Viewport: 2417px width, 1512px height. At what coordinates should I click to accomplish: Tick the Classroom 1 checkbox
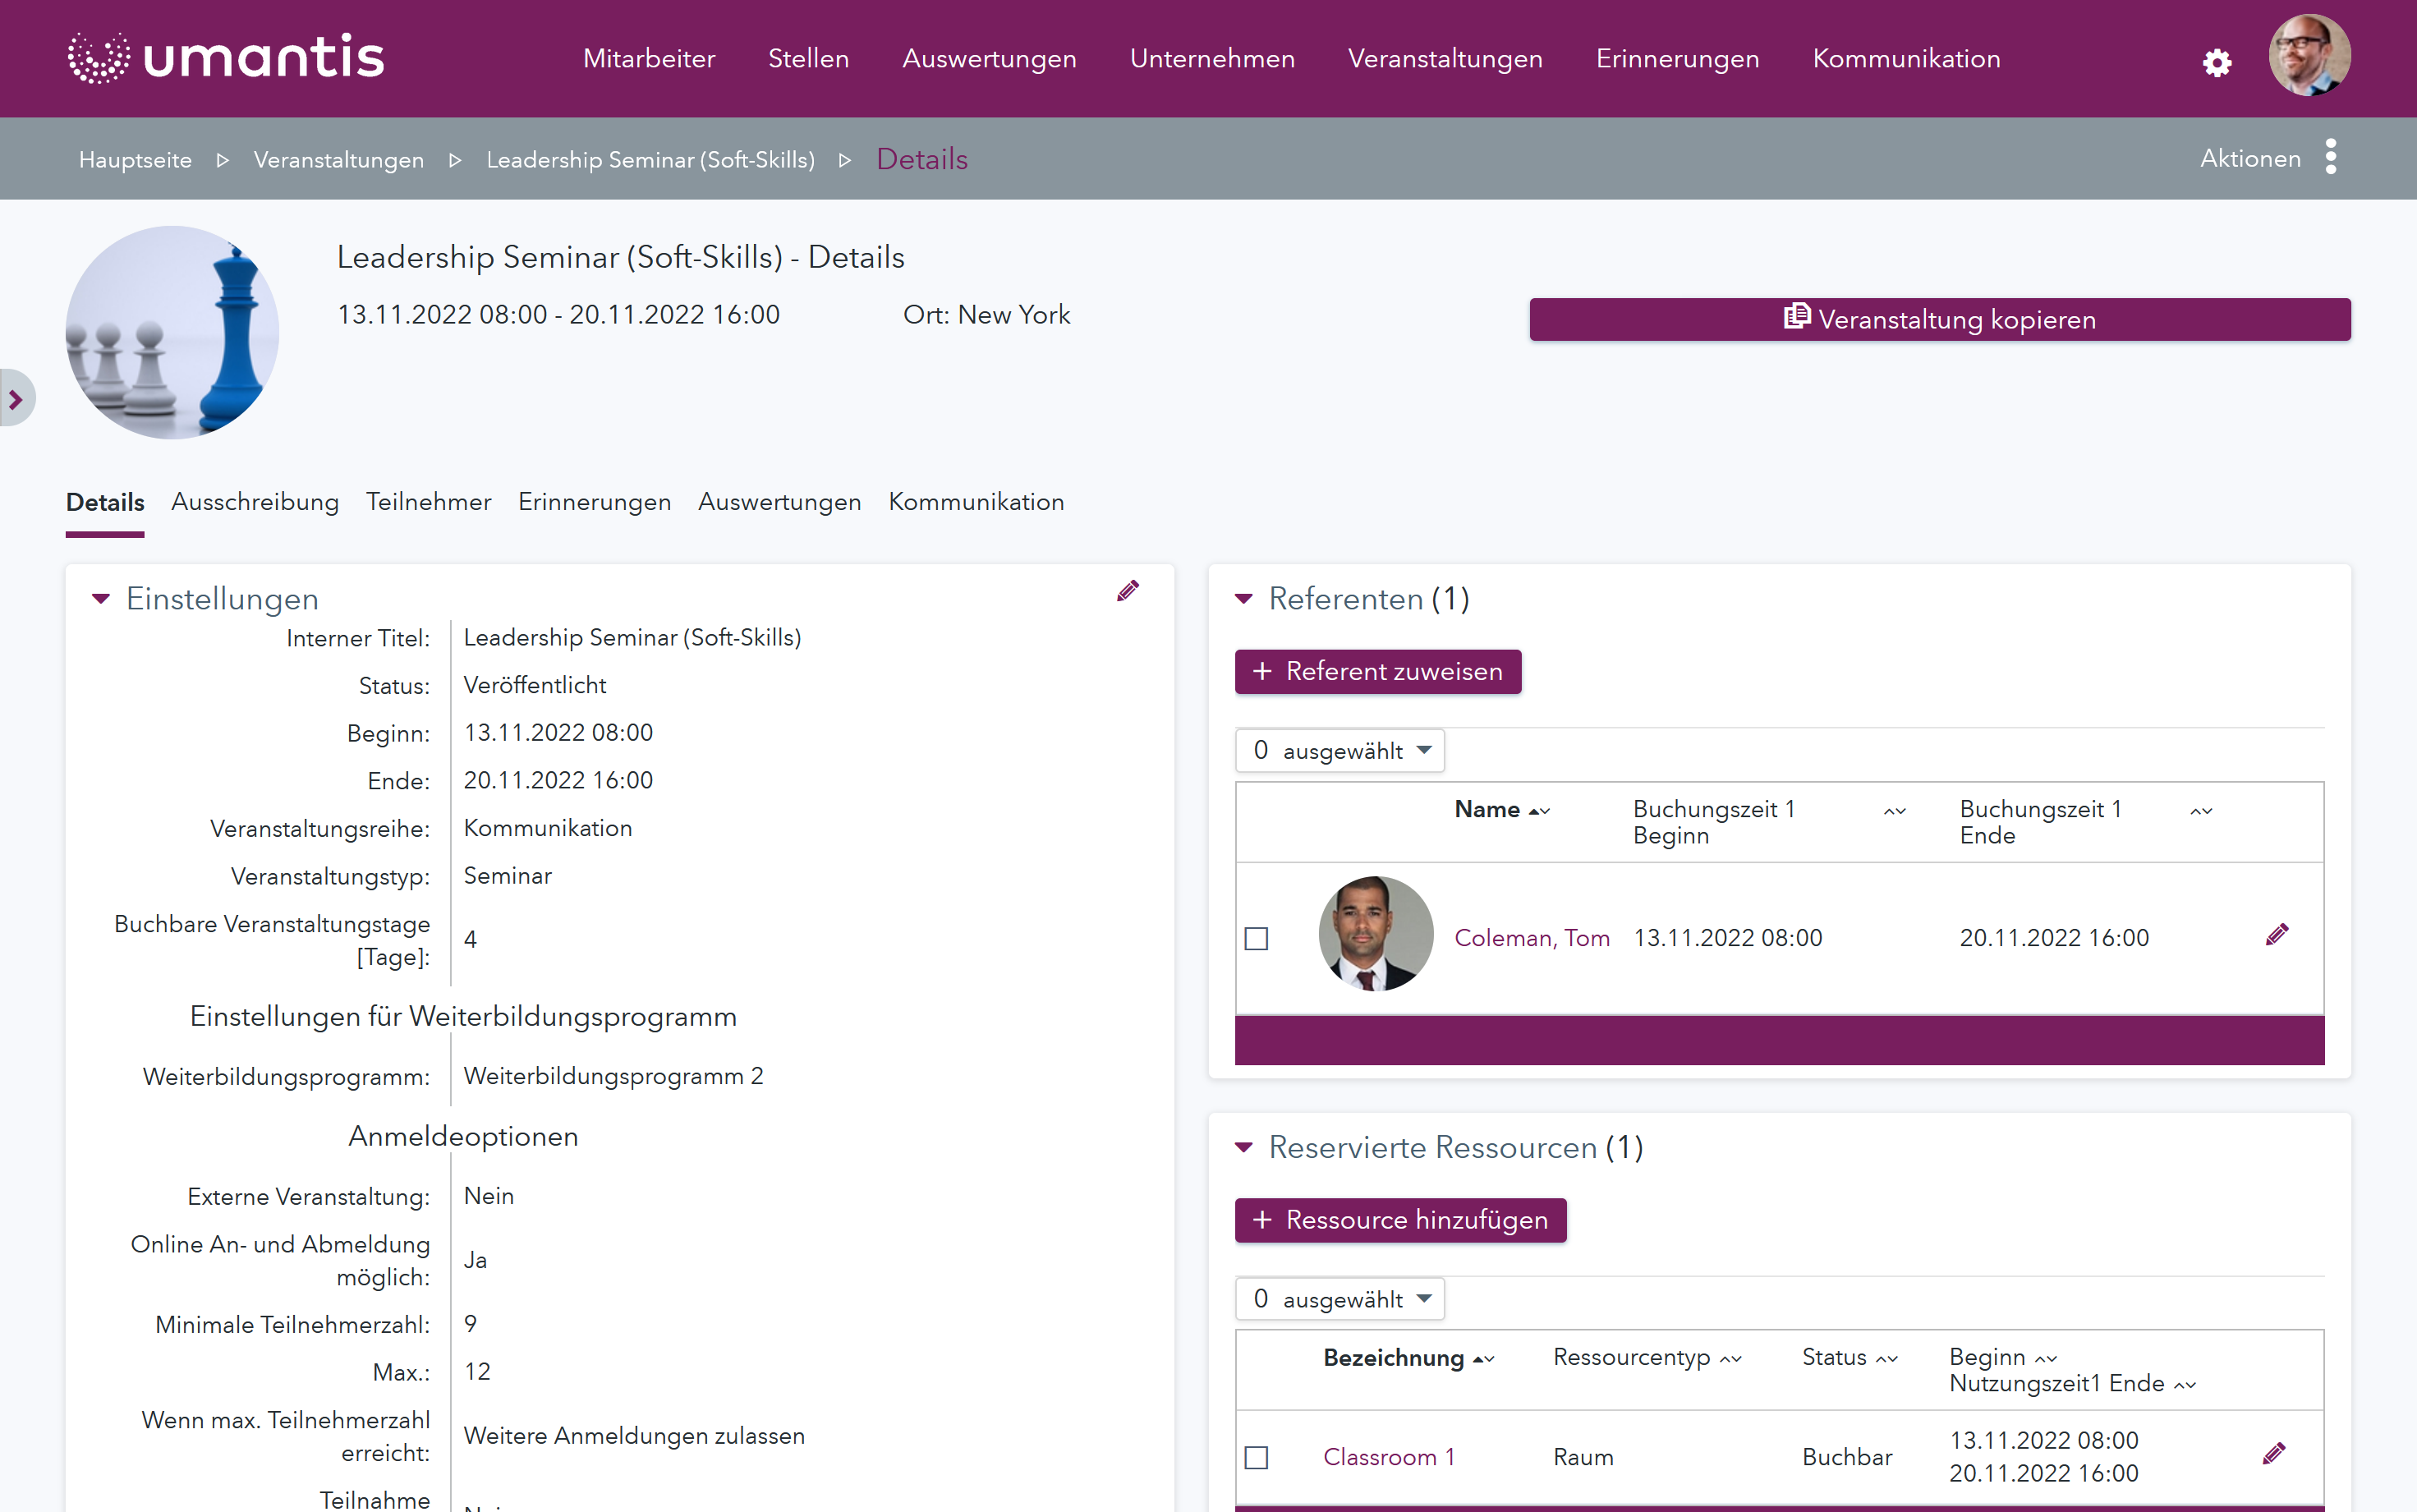pyautogui.click(x=1256, y=1457)
